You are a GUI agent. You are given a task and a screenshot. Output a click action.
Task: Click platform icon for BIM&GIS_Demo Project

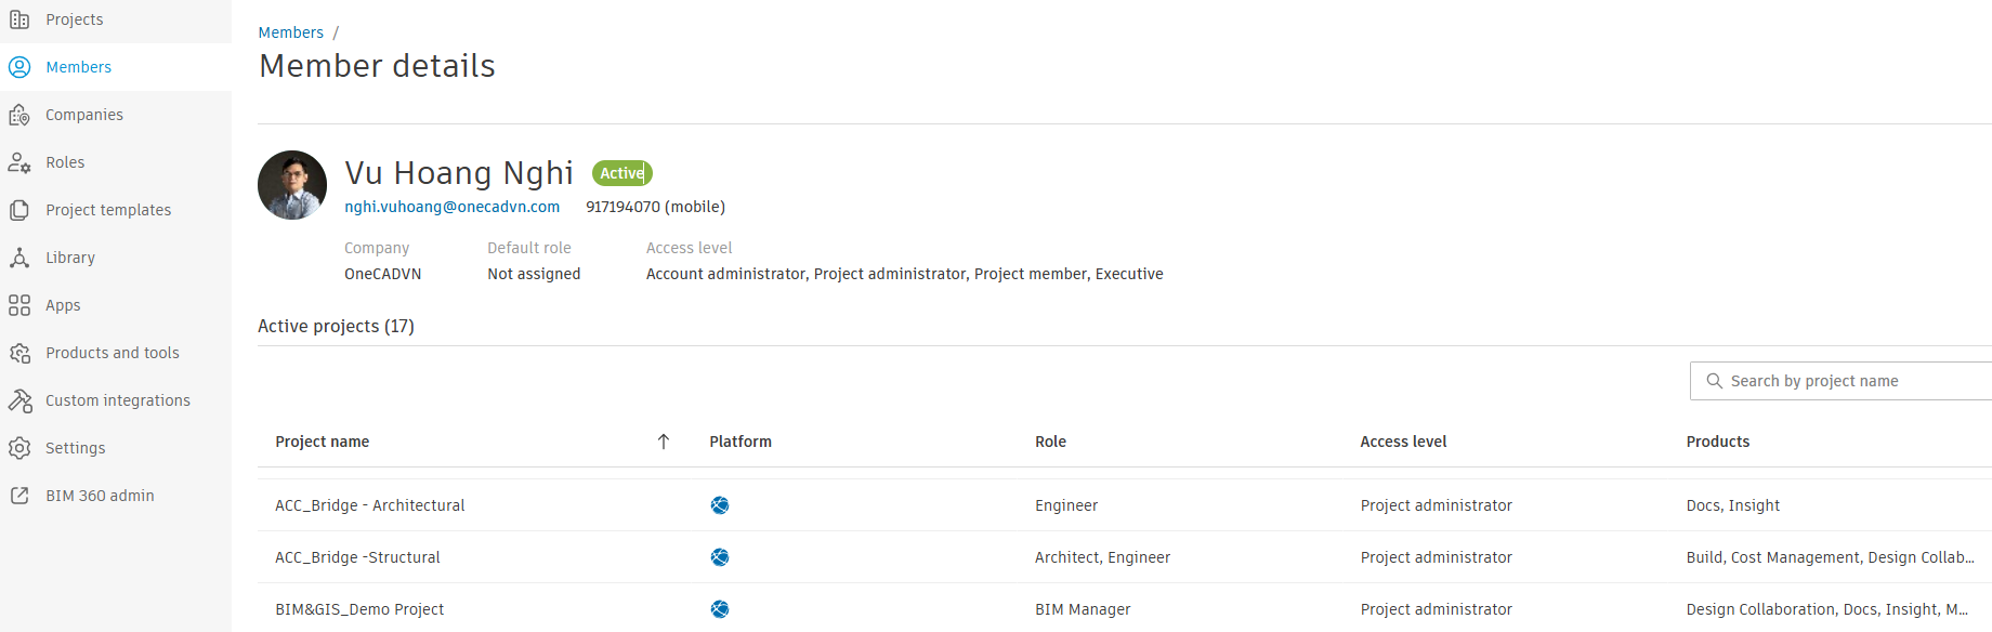(720, 609)
